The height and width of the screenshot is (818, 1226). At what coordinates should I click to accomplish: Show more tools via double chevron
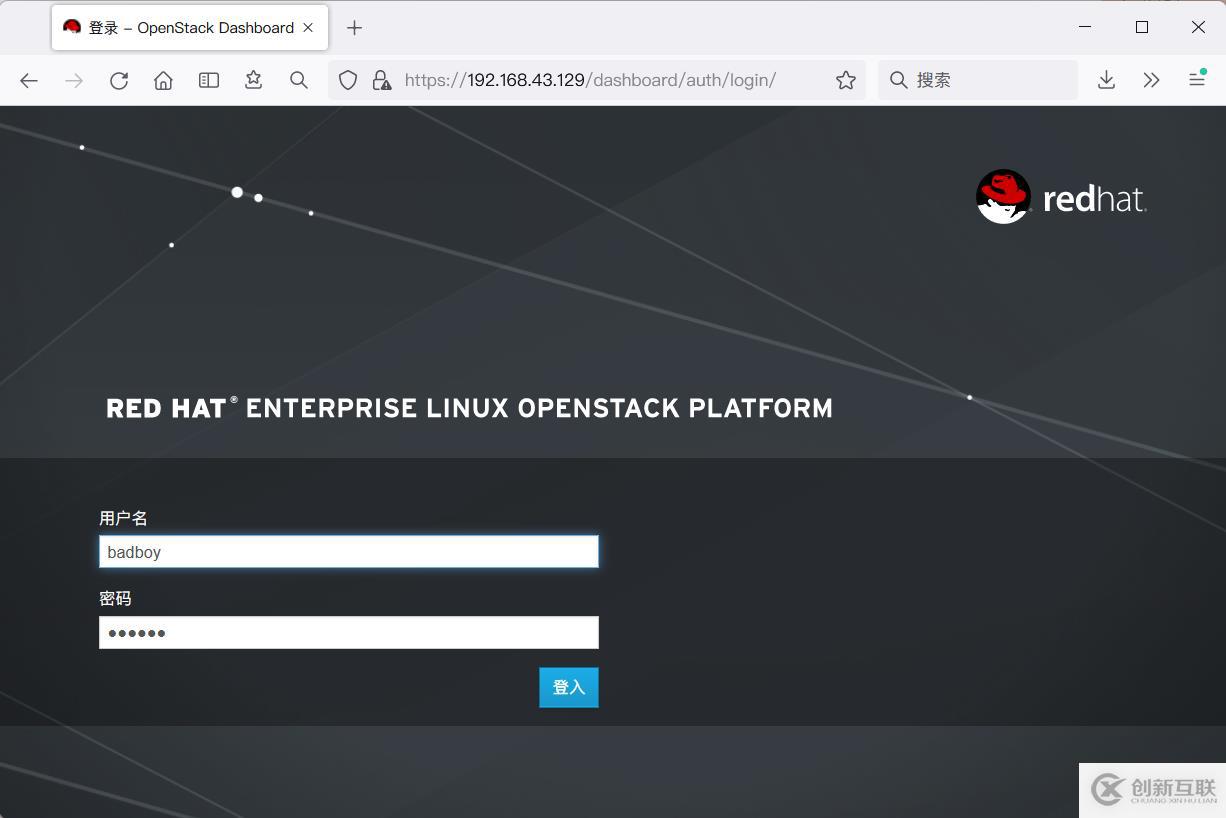click(x=1151, y=80)
